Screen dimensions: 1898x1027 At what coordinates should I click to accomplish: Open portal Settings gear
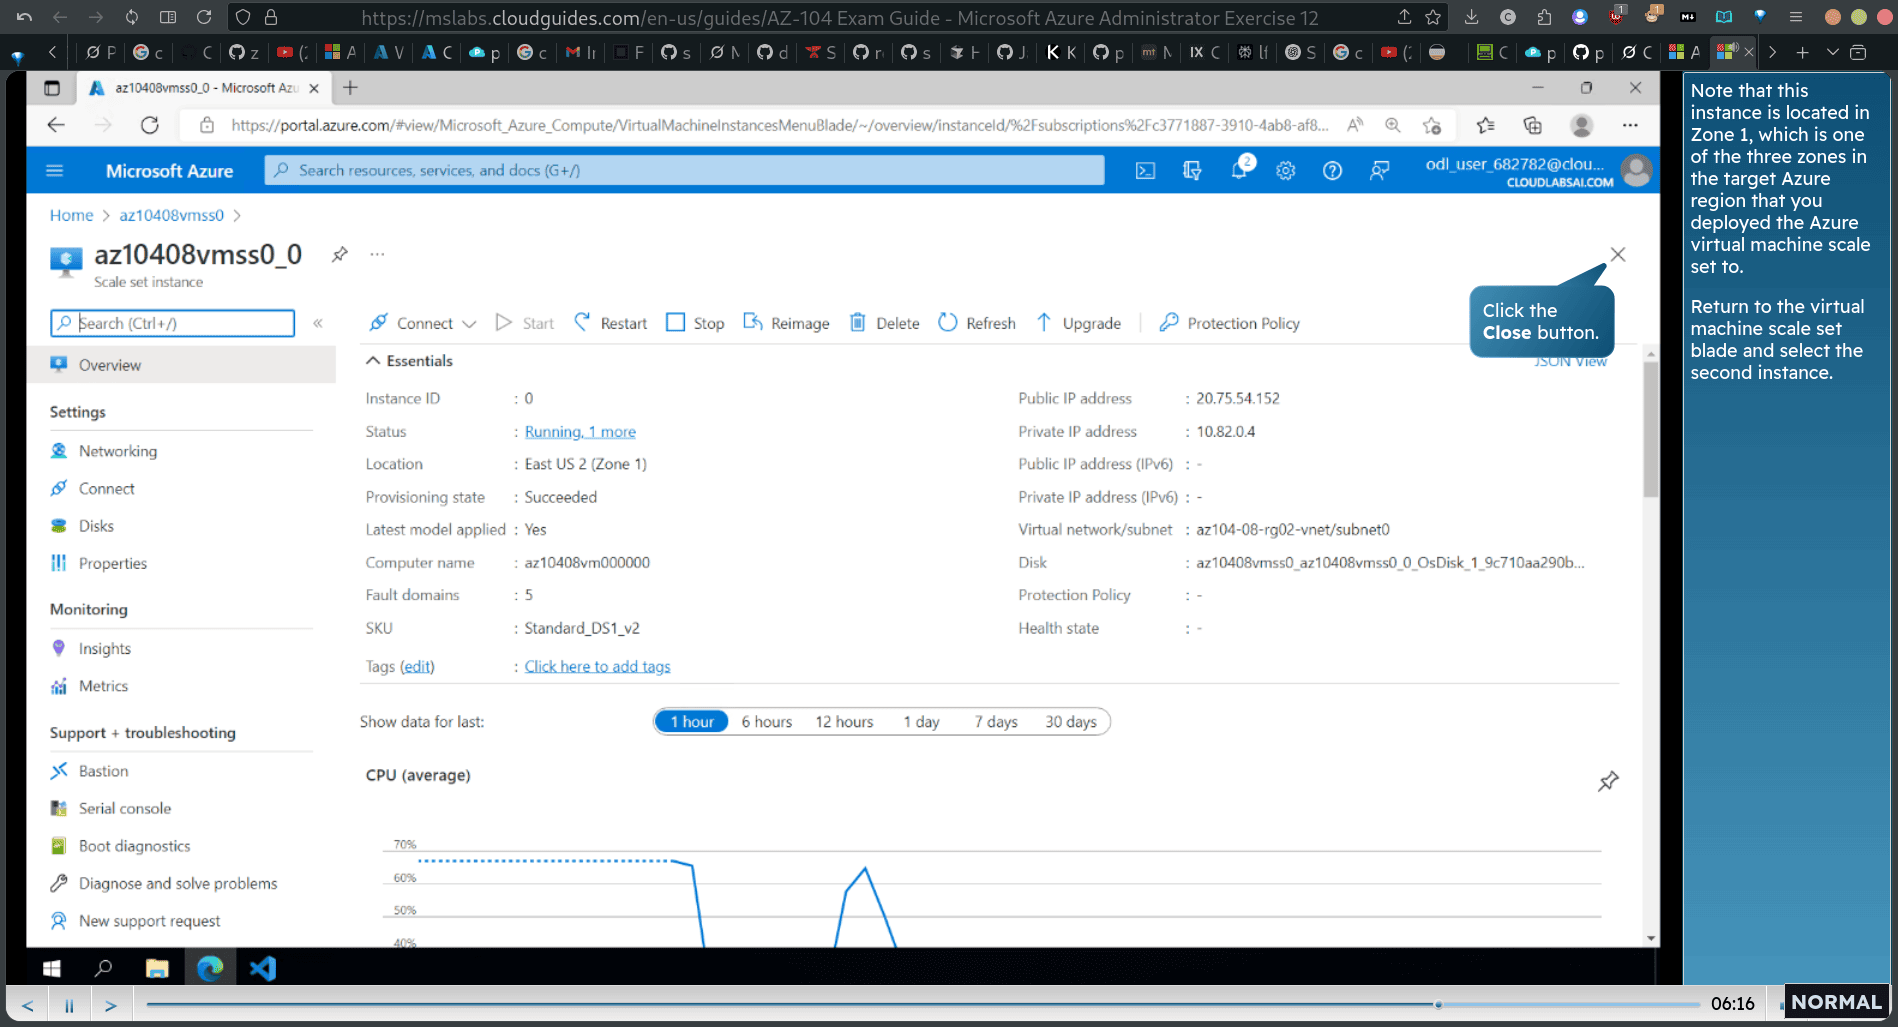[1286, 171]
